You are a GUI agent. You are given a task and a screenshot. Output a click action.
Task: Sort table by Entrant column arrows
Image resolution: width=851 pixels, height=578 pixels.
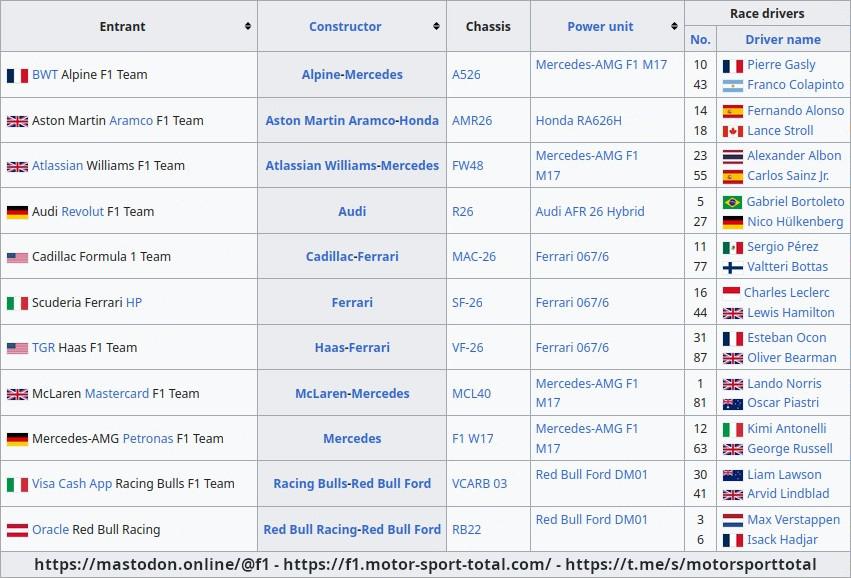(248, 26)
